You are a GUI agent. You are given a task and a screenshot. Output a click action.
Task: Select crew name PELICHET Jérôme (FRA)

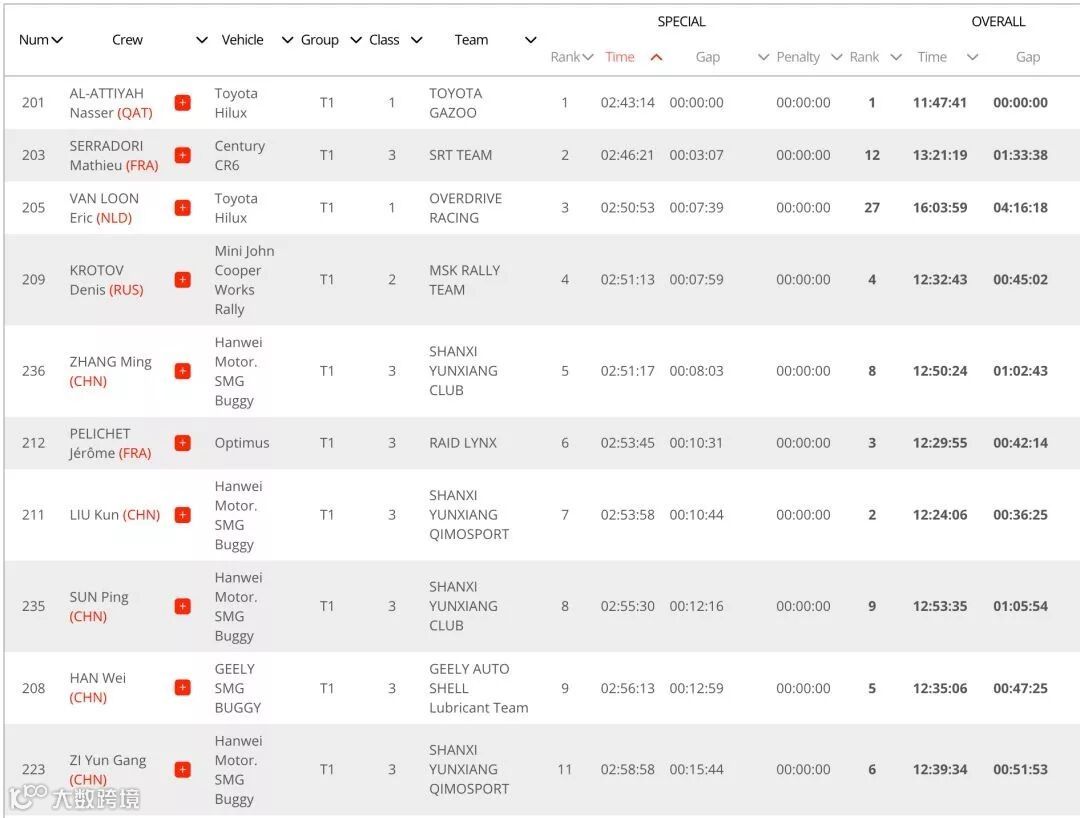tap(110, 443)
